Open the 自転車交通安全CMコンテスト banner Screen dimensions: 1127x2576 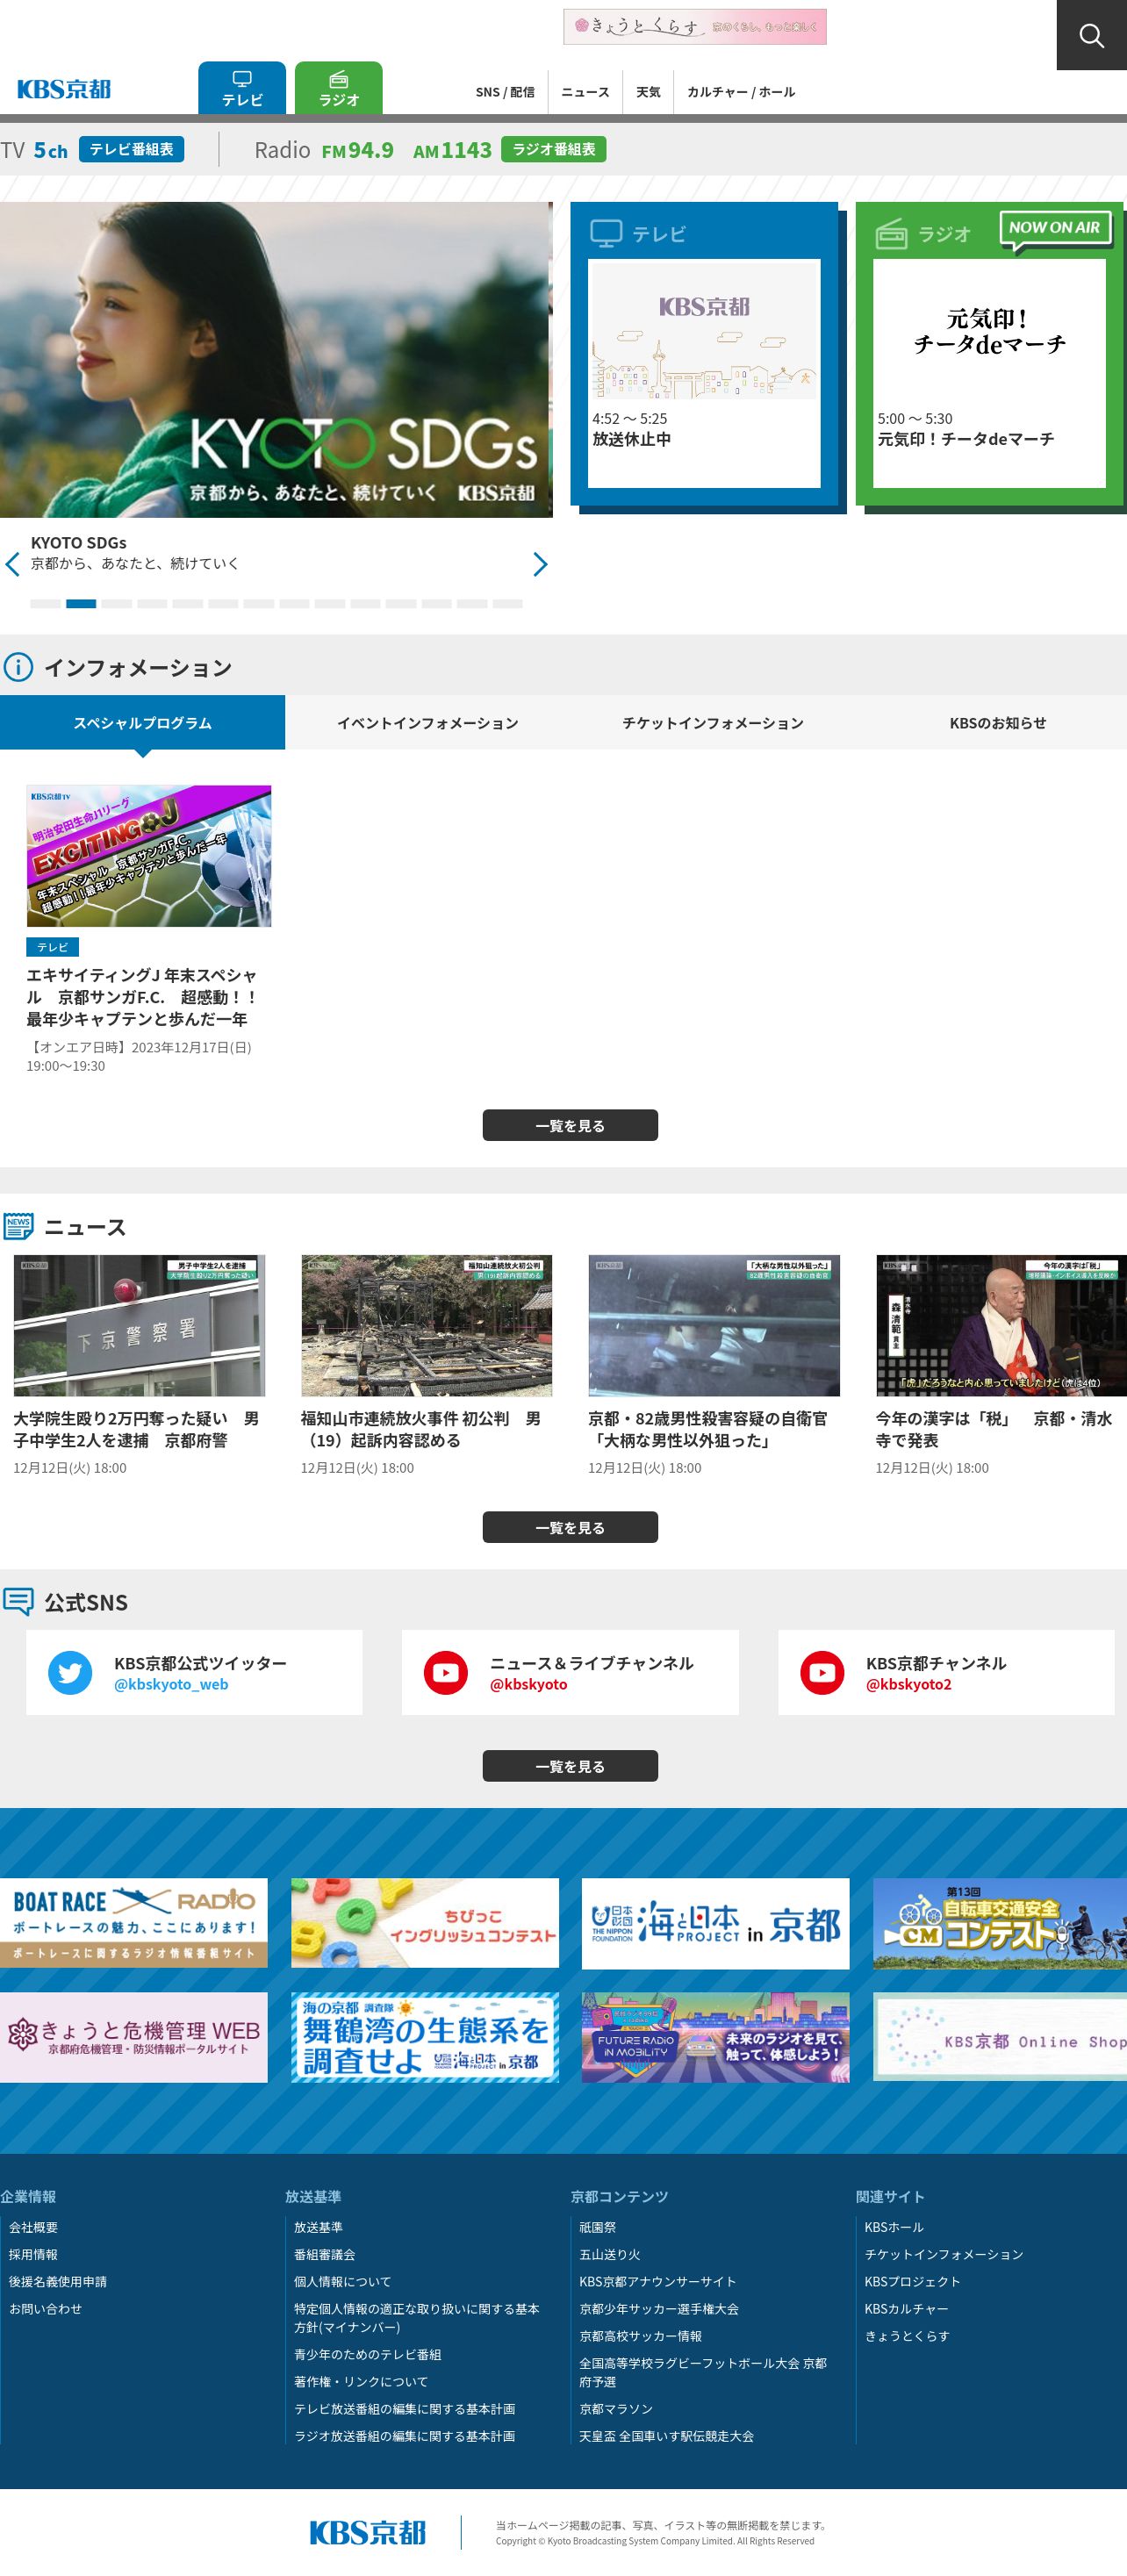tap(1000, 1924)
